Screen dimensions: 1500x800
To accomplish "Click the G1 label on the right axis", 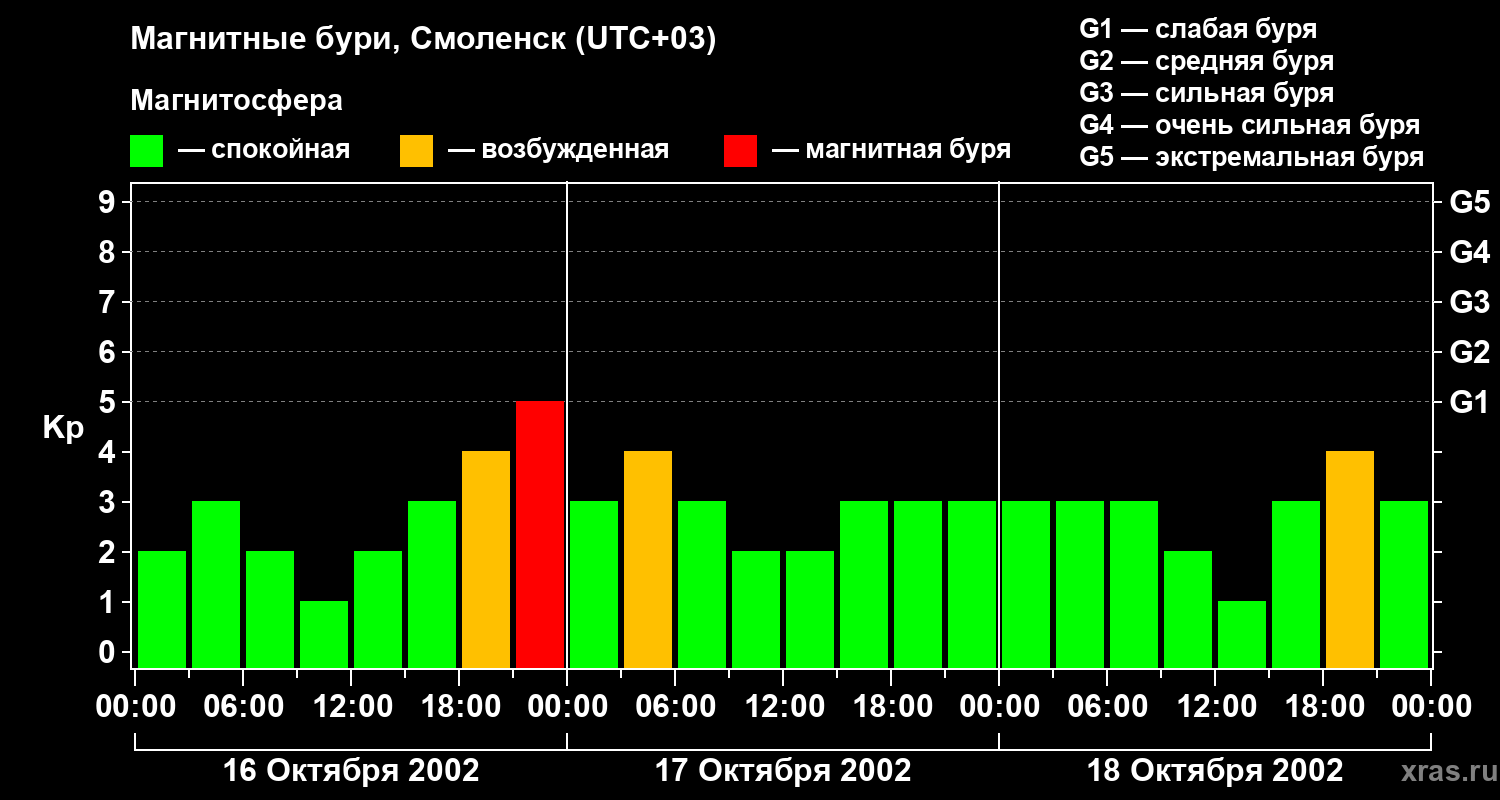I will tap(1469, 403).
